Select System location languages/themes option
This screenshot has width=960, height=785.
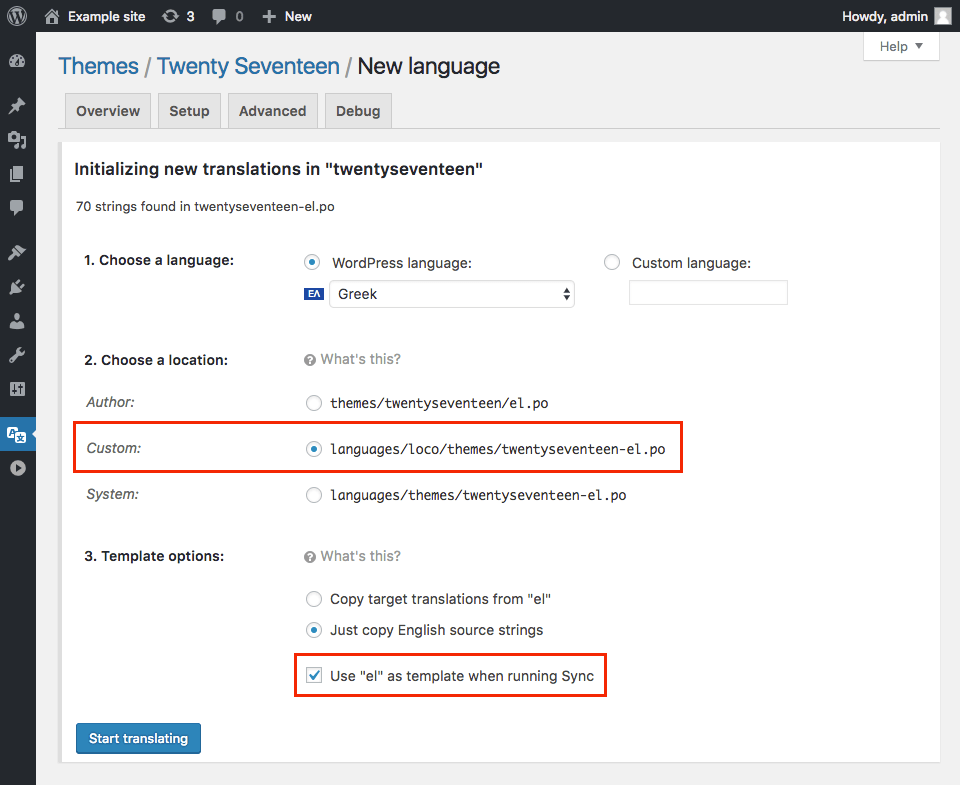314,494
